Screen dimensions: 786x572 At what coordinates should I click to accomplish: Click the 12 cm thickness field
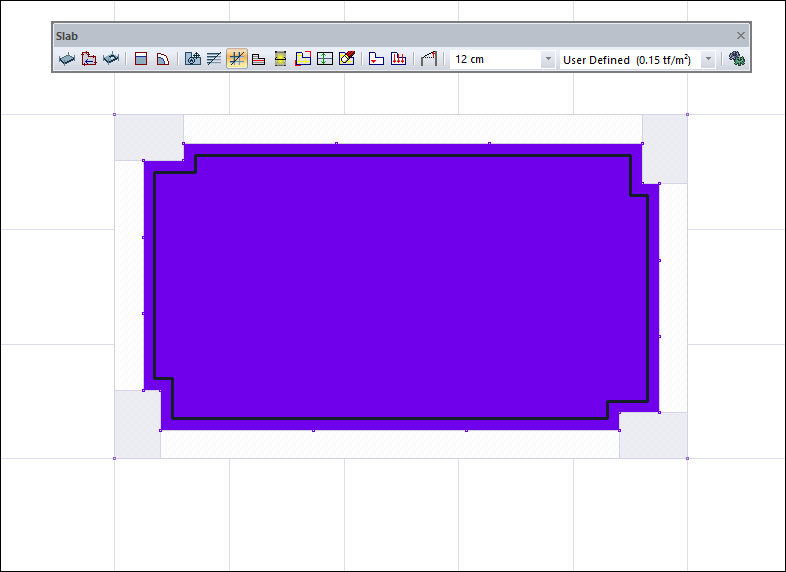click(x=494, y=60)
